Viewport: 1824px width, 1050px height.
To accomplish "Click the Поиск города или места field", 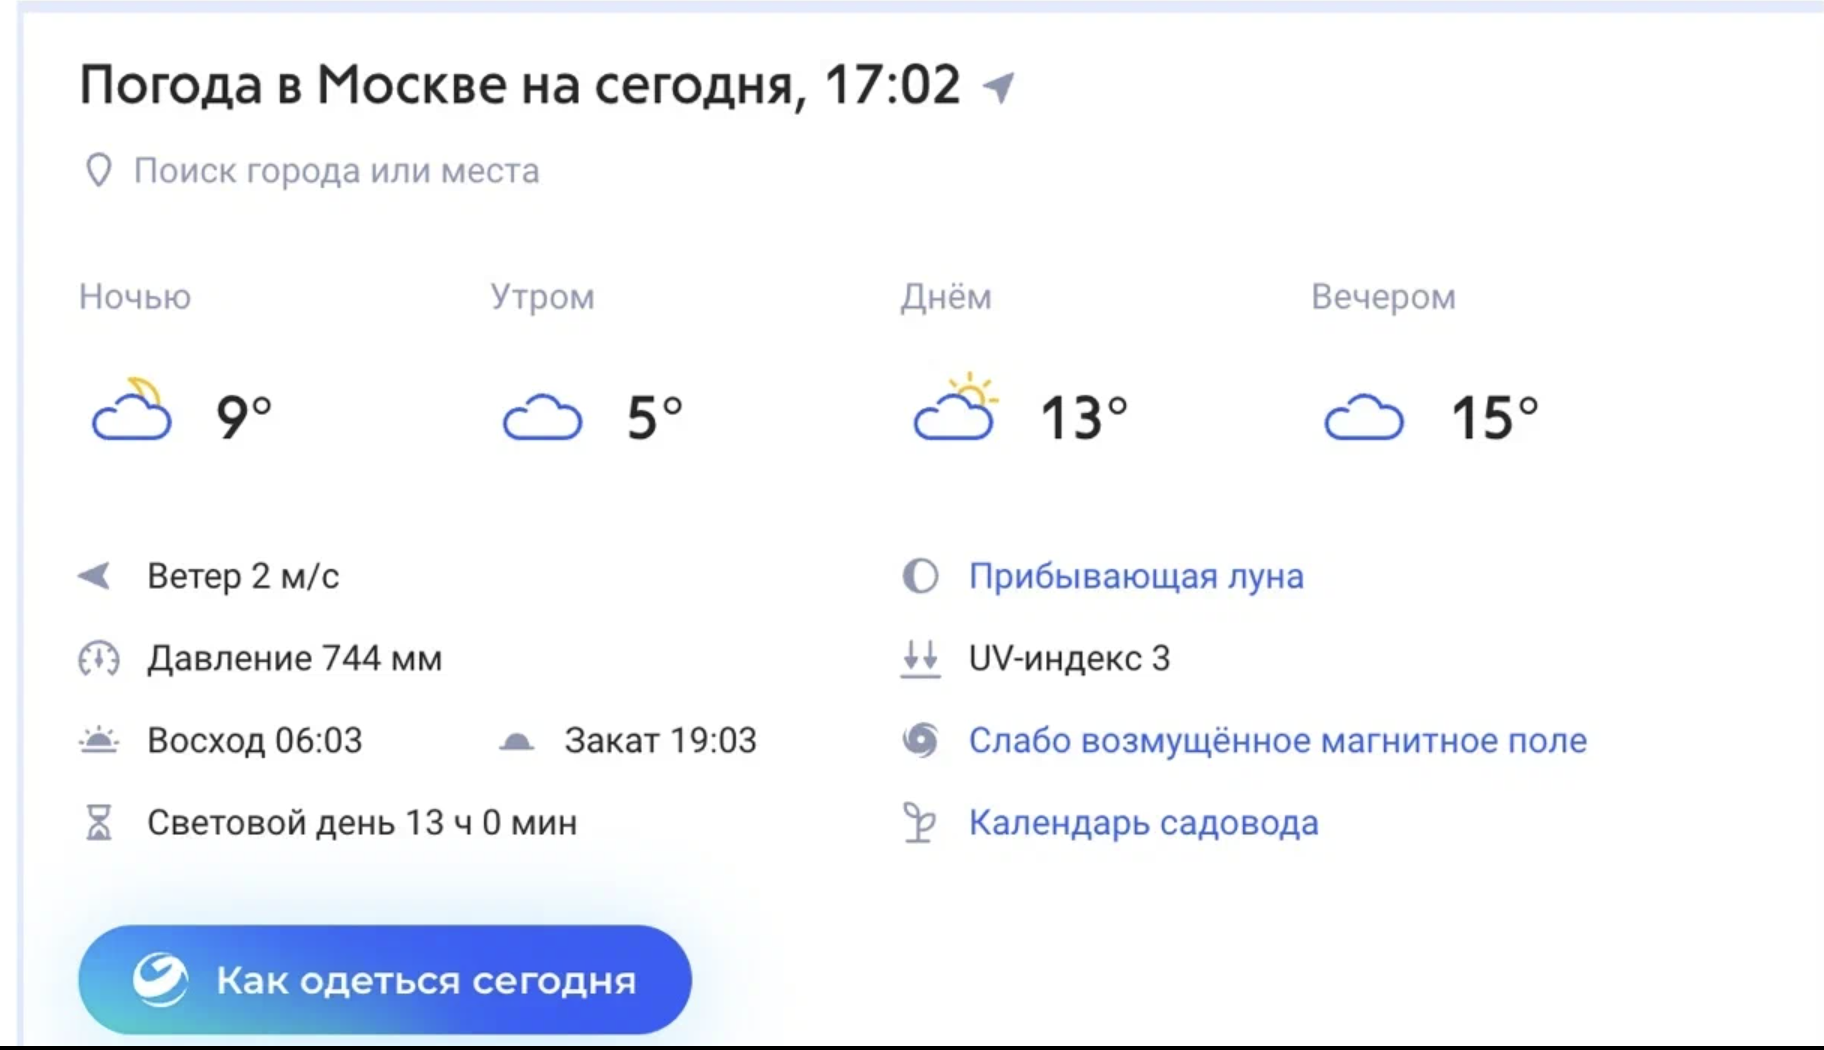I will (335, 170).
